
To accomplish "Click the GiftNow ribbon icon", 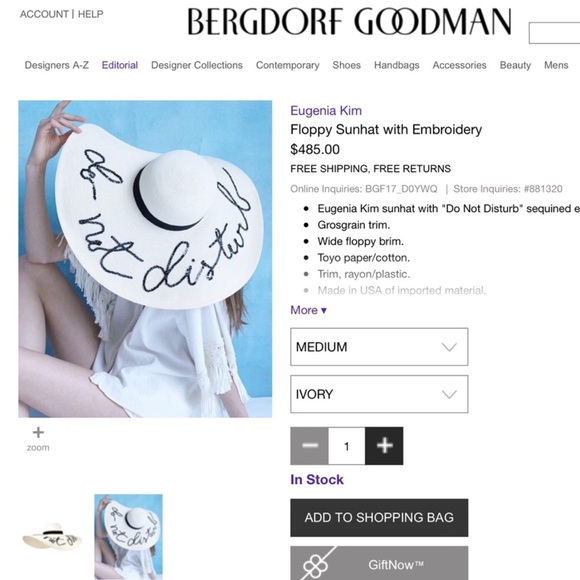I will 315,565.
